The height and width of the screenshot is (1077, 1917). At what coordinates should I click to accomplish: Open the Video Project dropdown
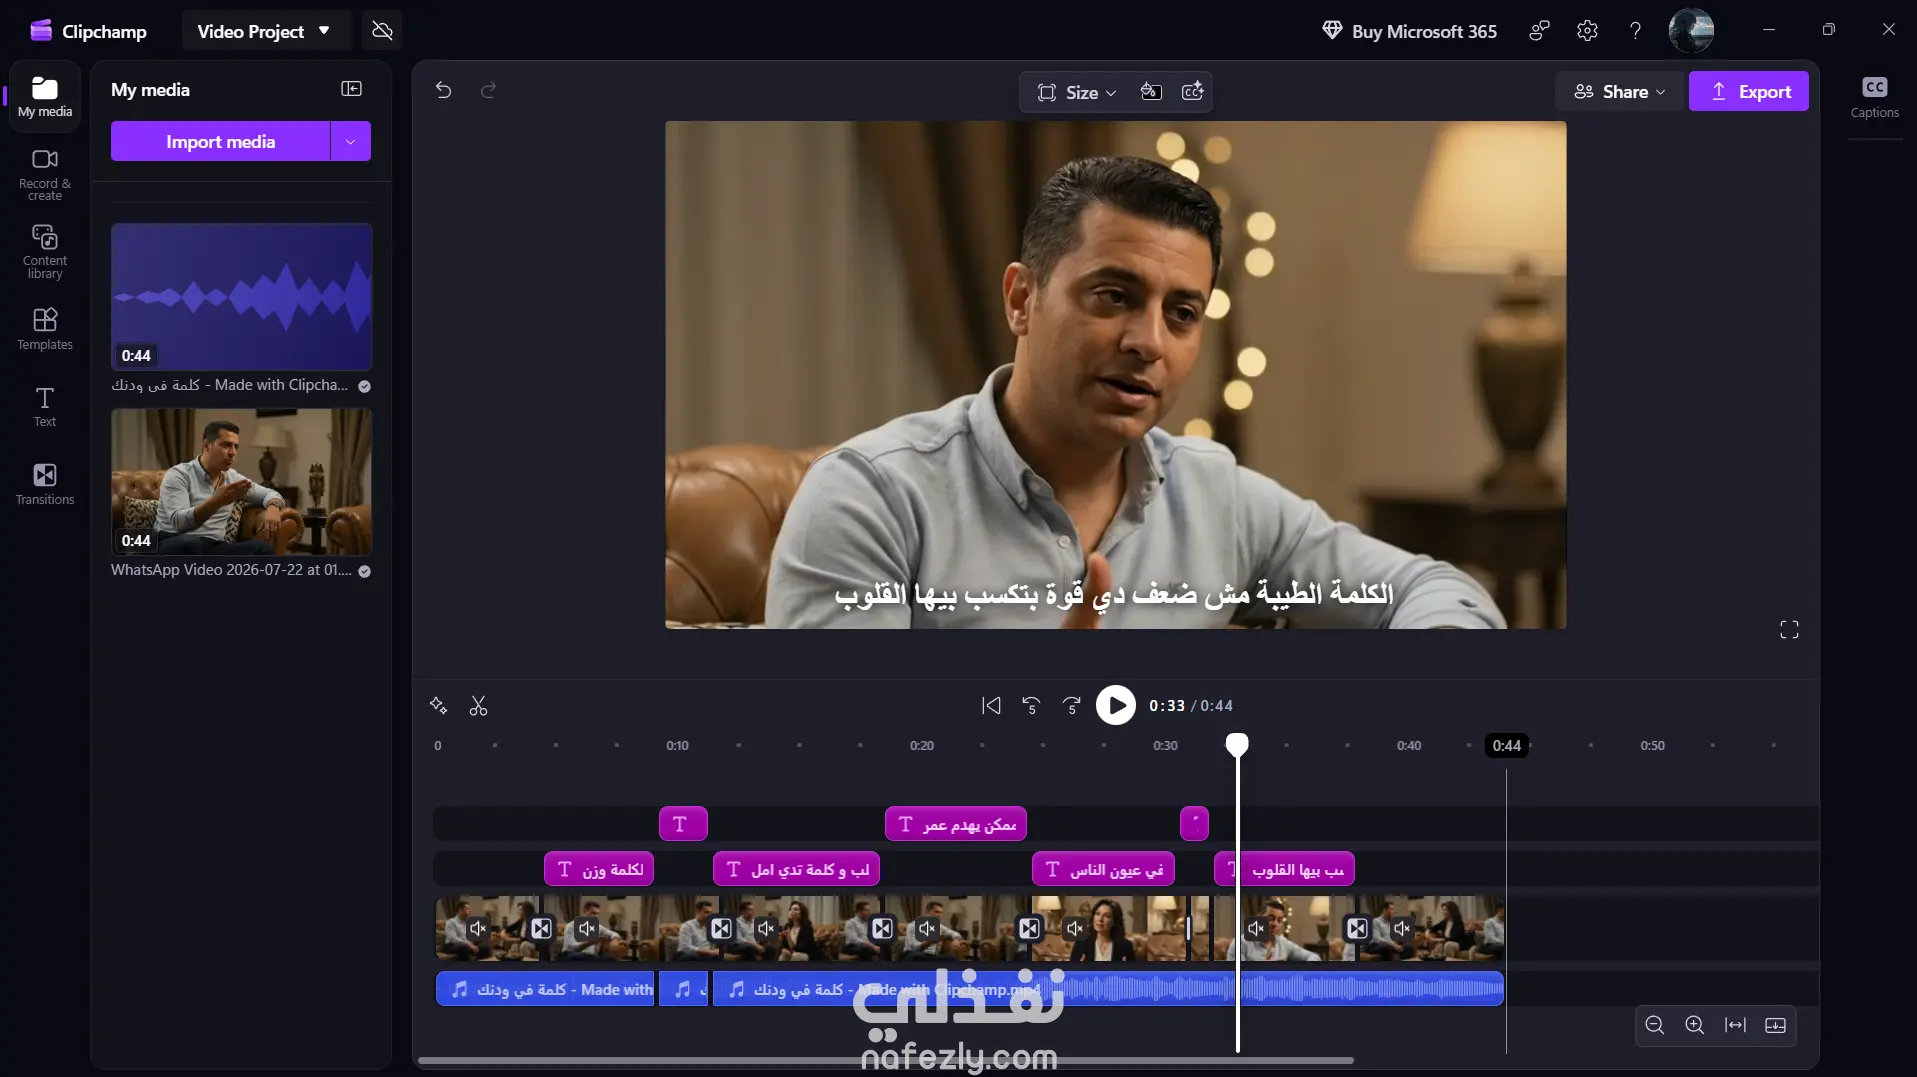pyautogui.click(x=264, y=31)
